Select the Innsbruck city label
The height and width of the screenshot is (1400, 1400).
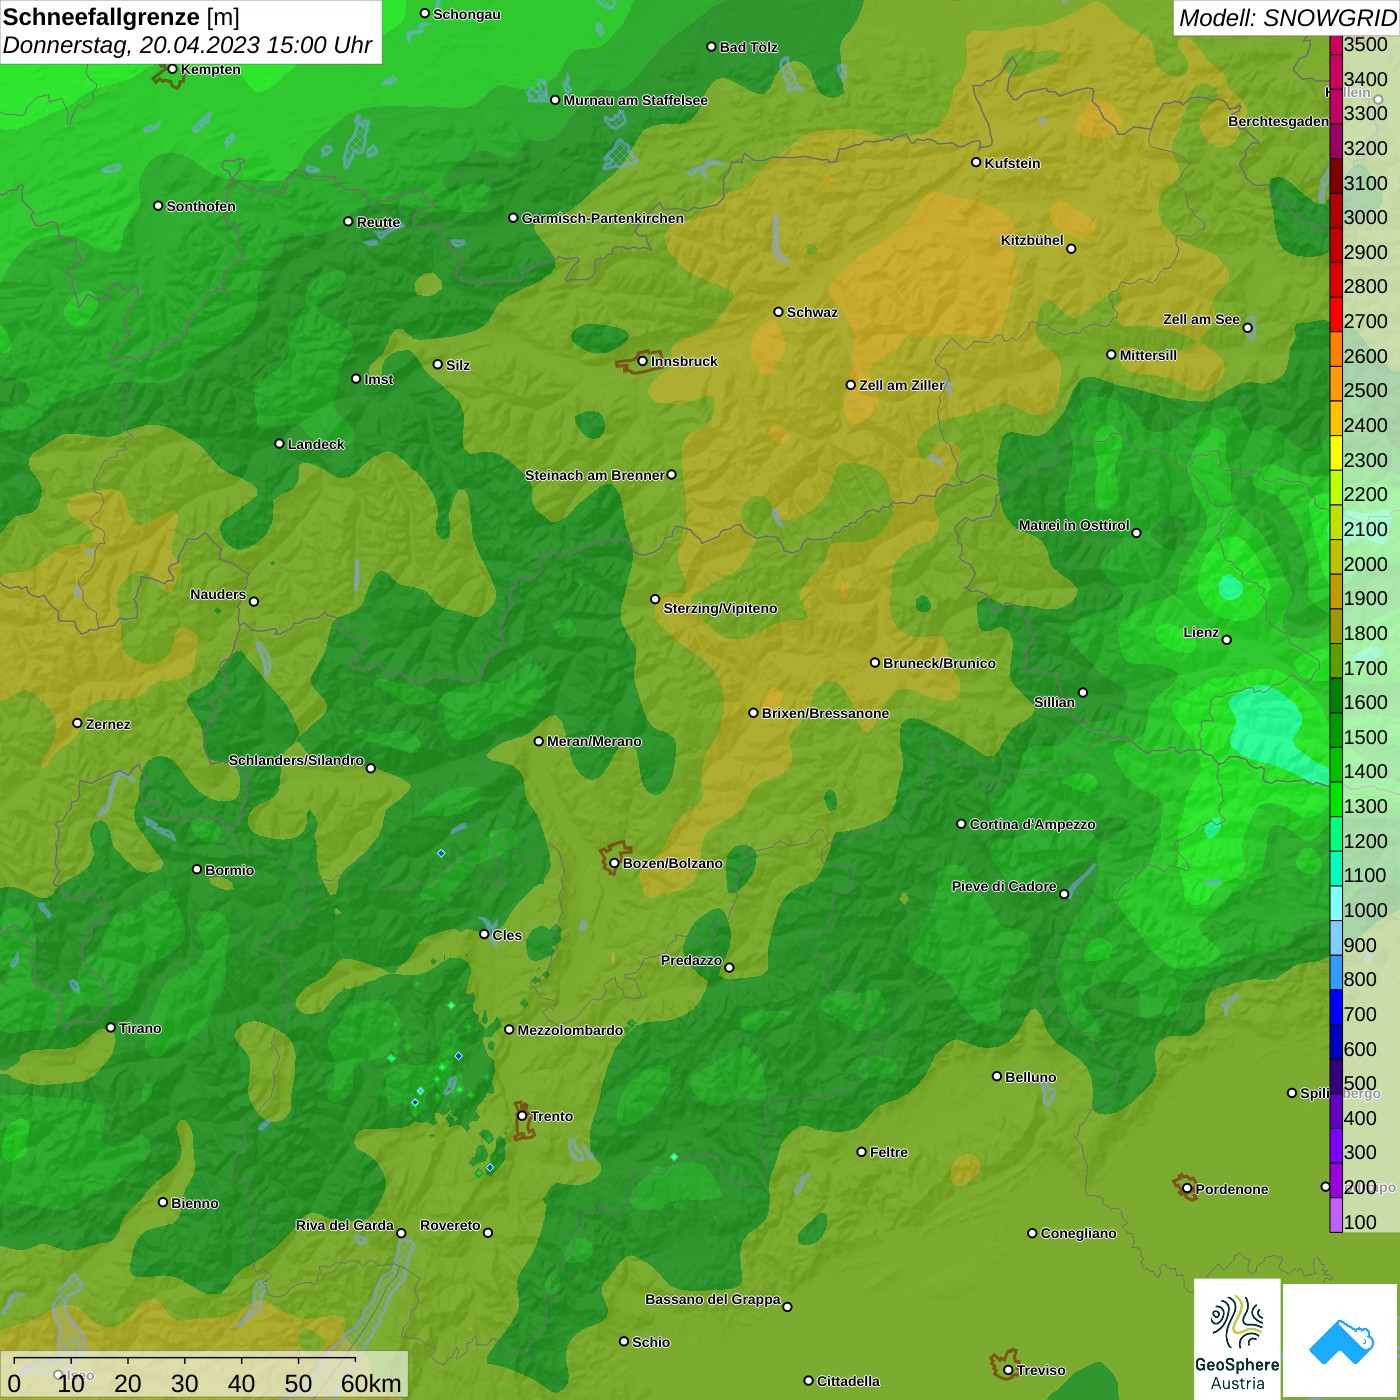684,361
